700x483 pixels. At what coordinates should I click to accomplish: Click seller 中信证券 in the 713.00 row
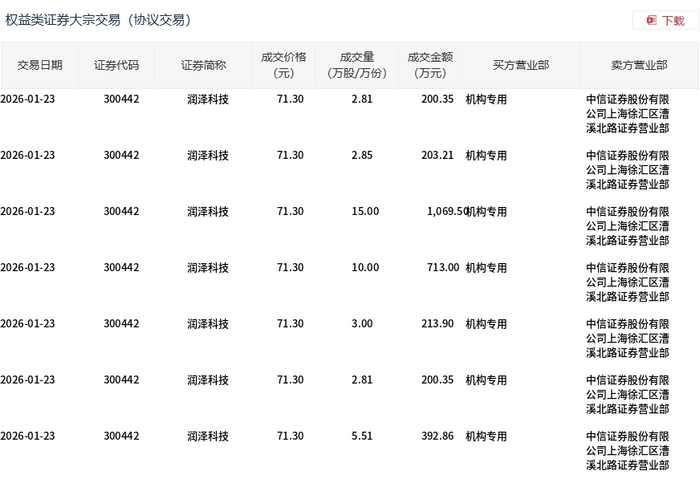pyautogui.click(x=628, y=282)
